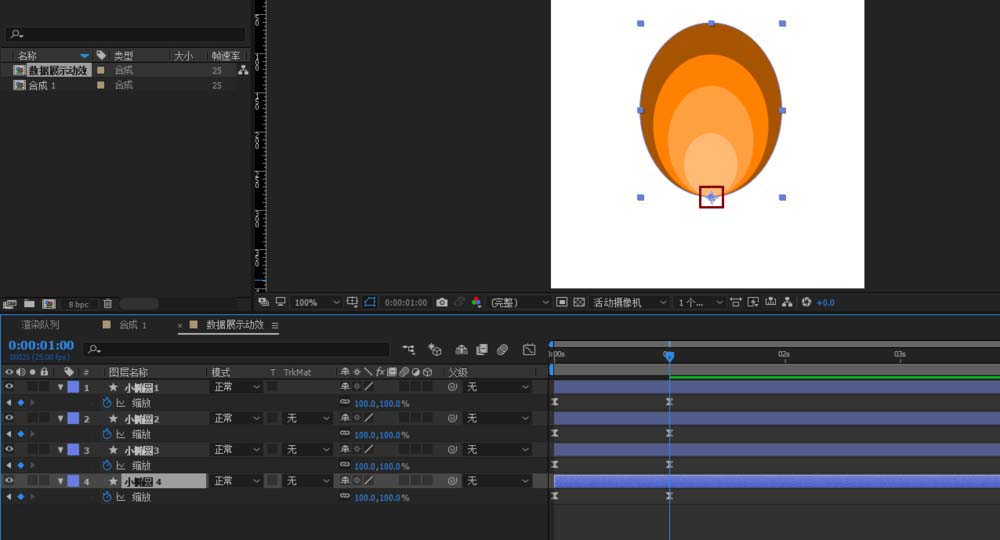The width and height of the screenshot is (1000, 540).
Task: Click the 8 bpc color depth button
Action: 78,304
